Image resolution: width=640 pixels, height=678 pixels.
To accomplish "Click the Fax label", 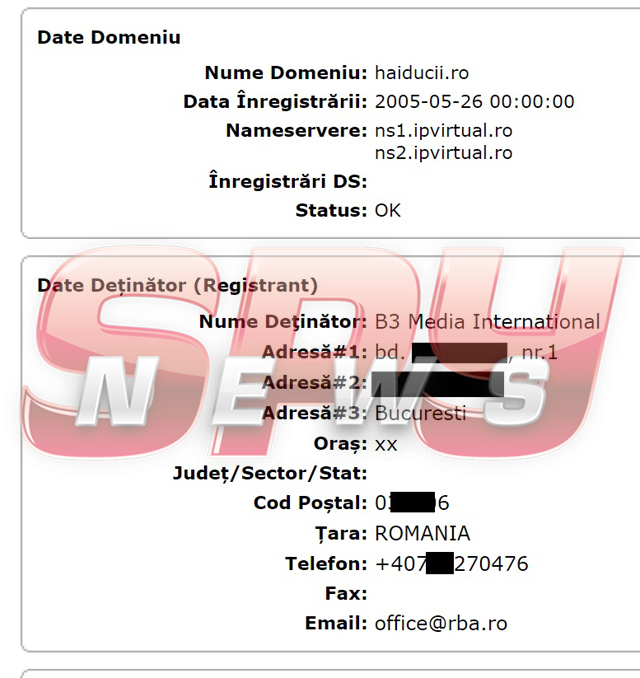I will click(346, 593).
